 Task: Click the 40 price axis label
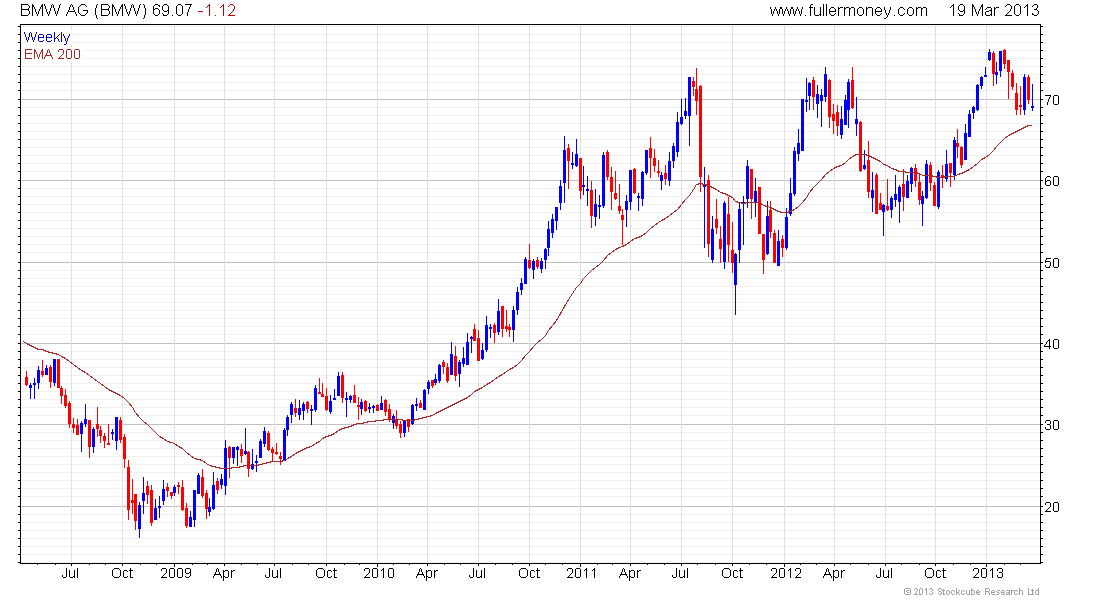click(x=1052, y=344)
